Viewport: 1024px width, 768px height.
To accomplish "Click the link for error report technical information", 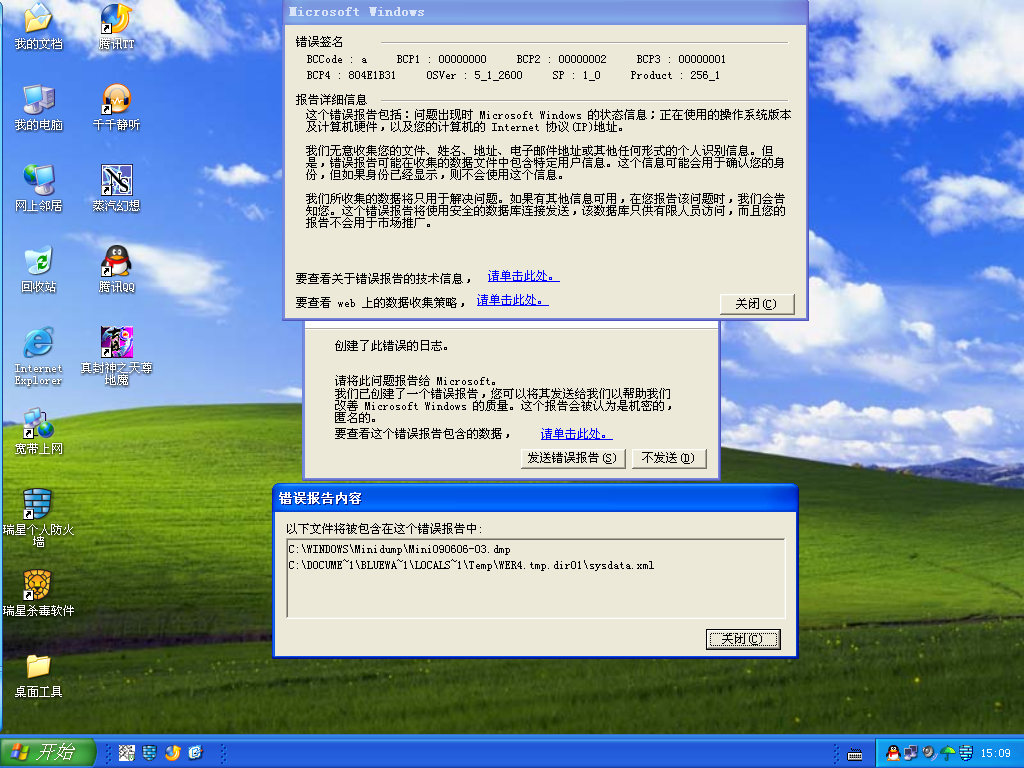I will pos(523,276).
